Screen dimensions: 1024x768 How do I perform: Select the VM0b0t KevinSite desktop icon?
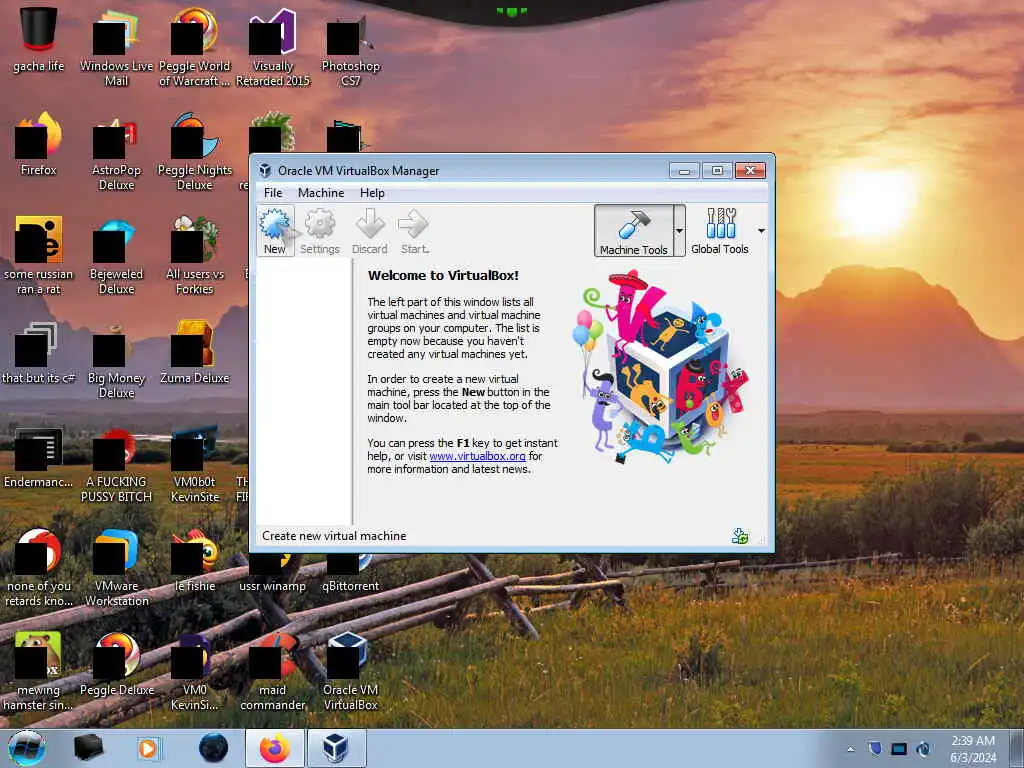195,464
